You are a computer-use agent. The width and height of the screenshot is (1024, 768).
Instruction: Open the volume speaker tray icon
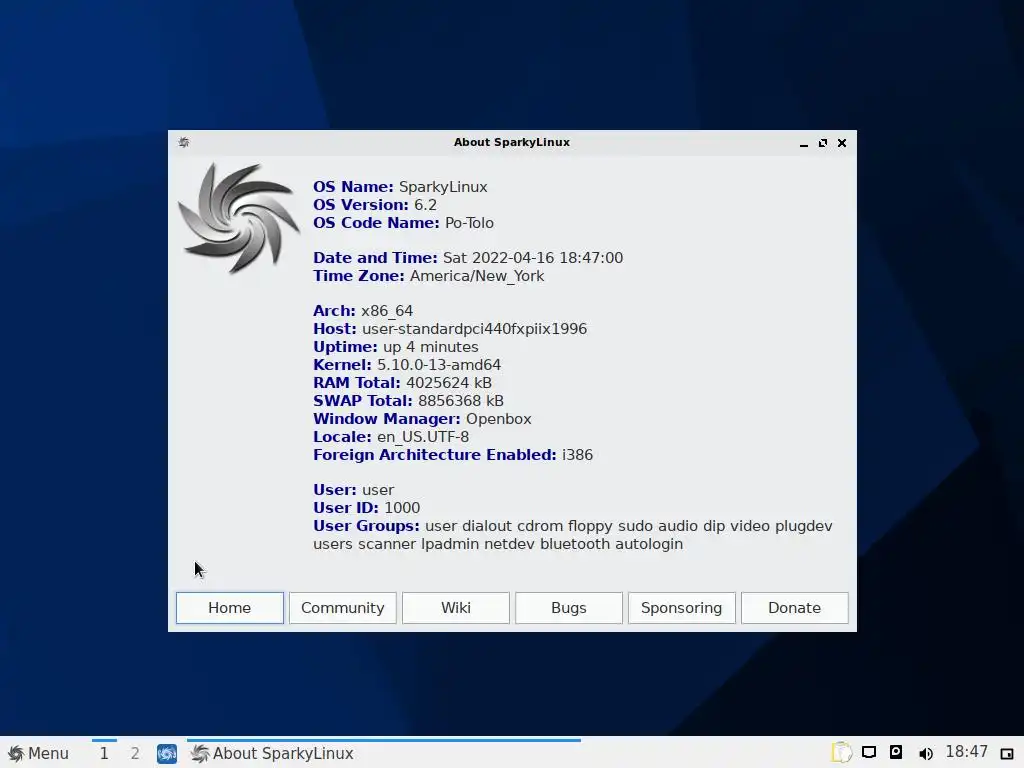coord(925,753)
